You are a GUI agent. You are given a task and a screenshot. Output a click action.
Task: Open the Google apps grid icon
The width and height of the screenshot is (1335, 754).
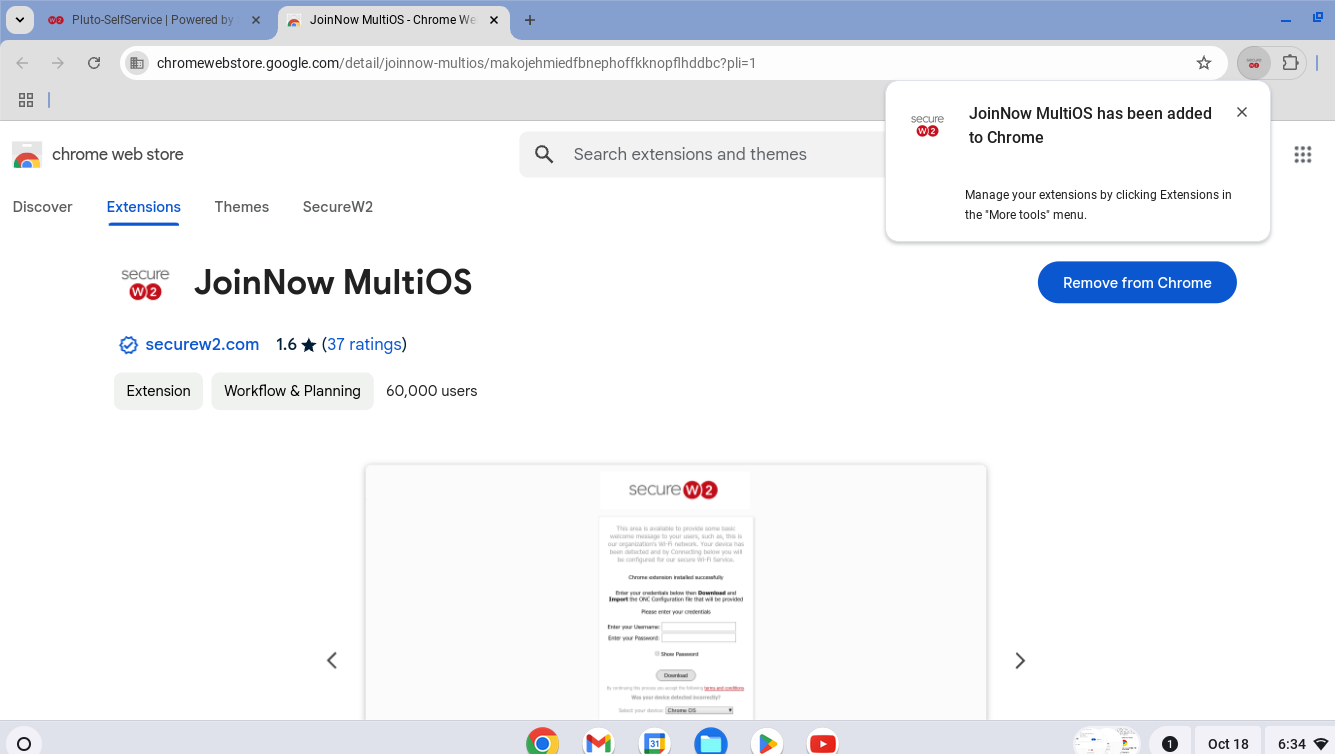coord(1302,154)
